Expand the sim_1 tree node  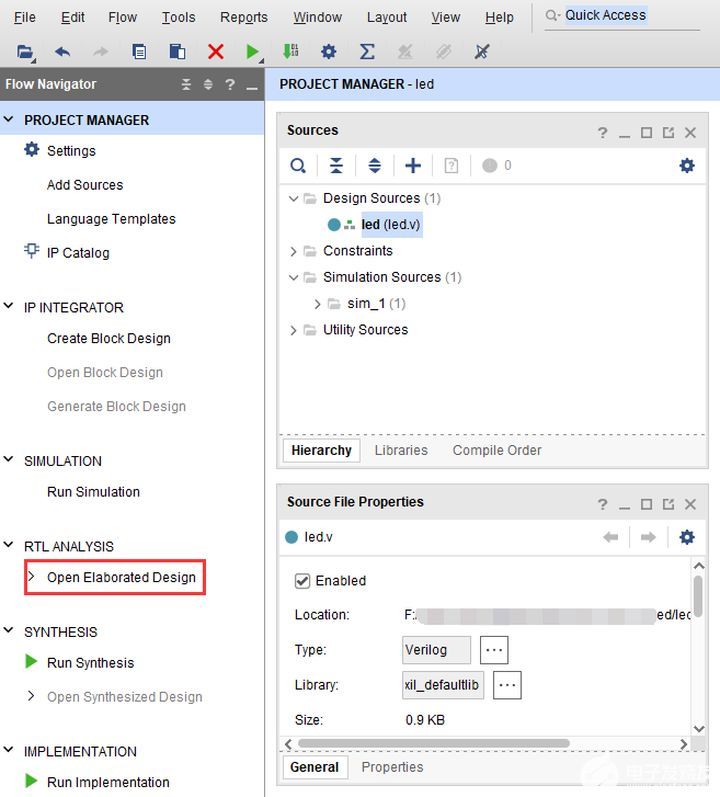pyautogui.click(x=318, y=304)
